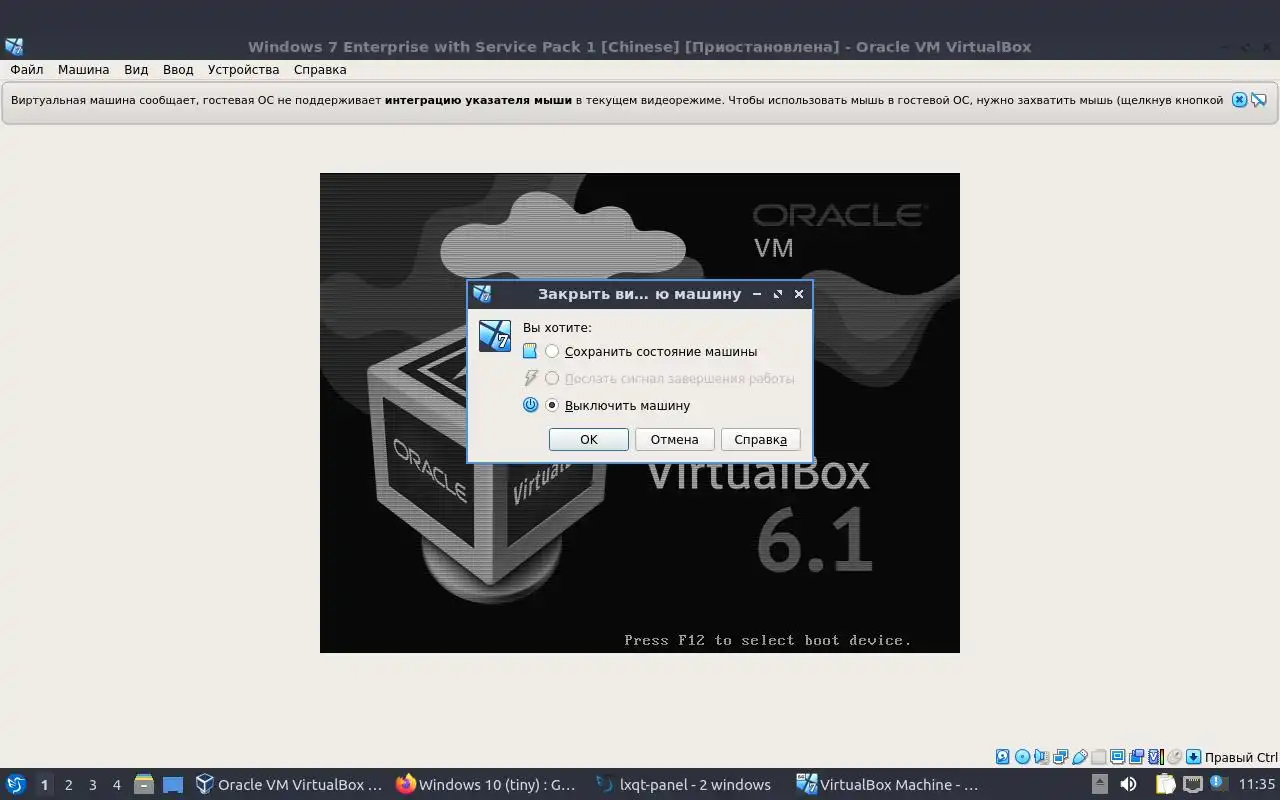Click the virtualization features V icon
Viewport: 1280px width, 800px height.
1156,757
